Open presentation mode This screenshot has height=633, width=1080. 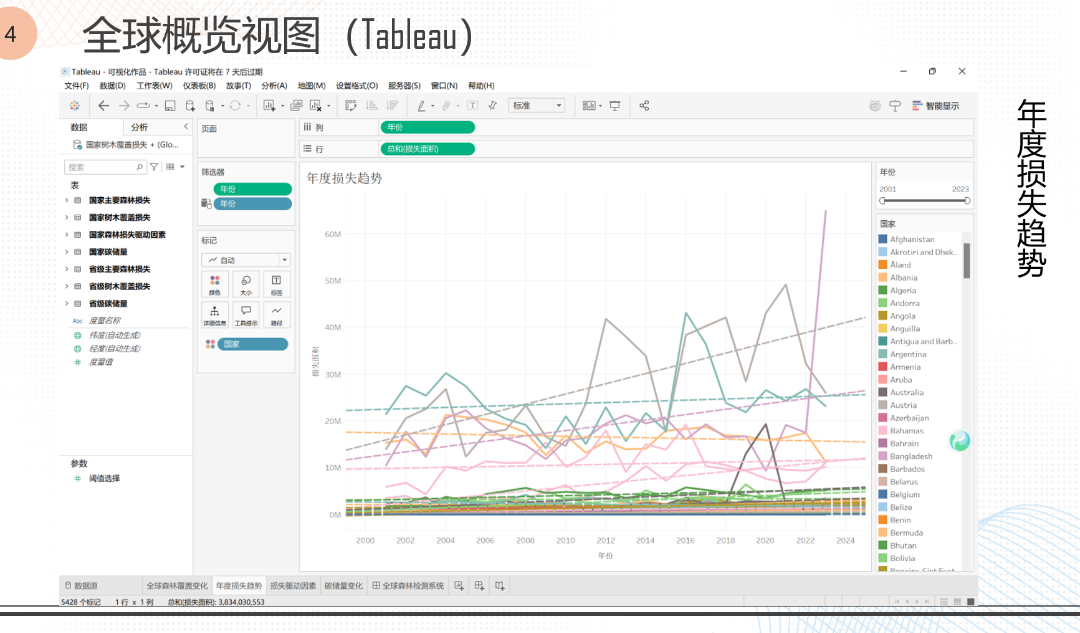click(x=615, y=105)
